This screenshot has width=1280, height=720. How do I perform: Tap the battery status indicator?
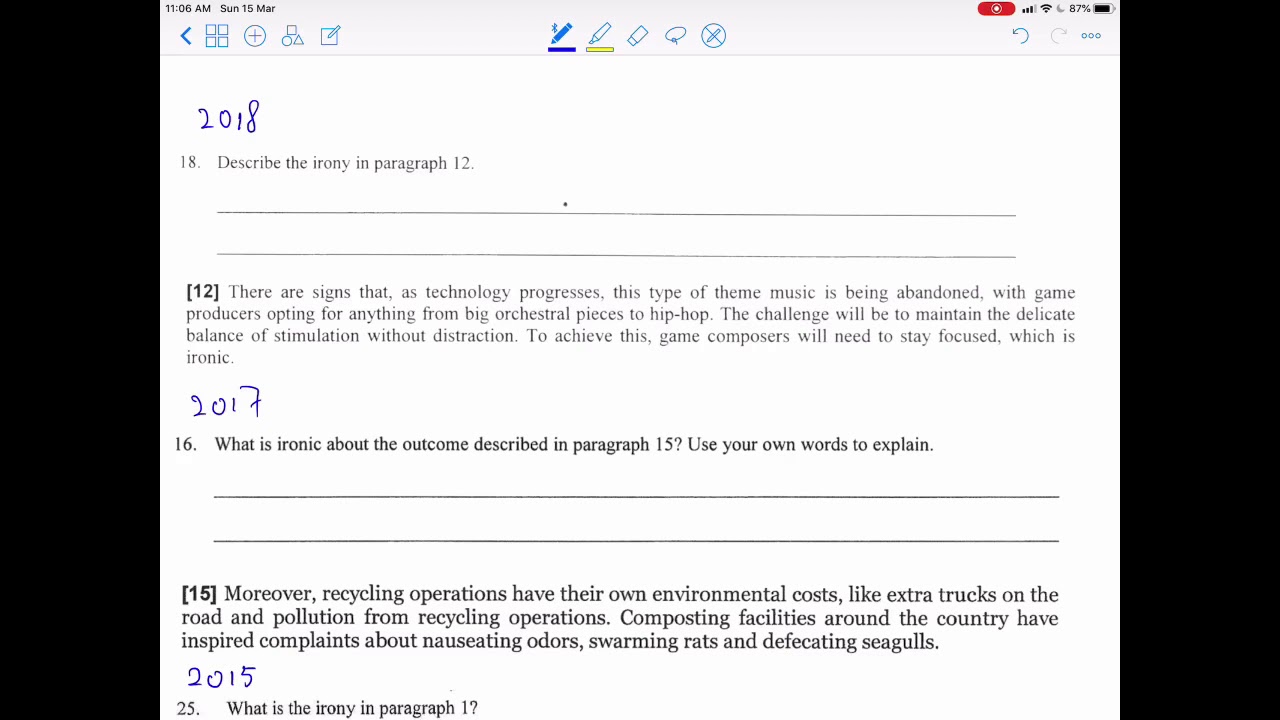1104,9
